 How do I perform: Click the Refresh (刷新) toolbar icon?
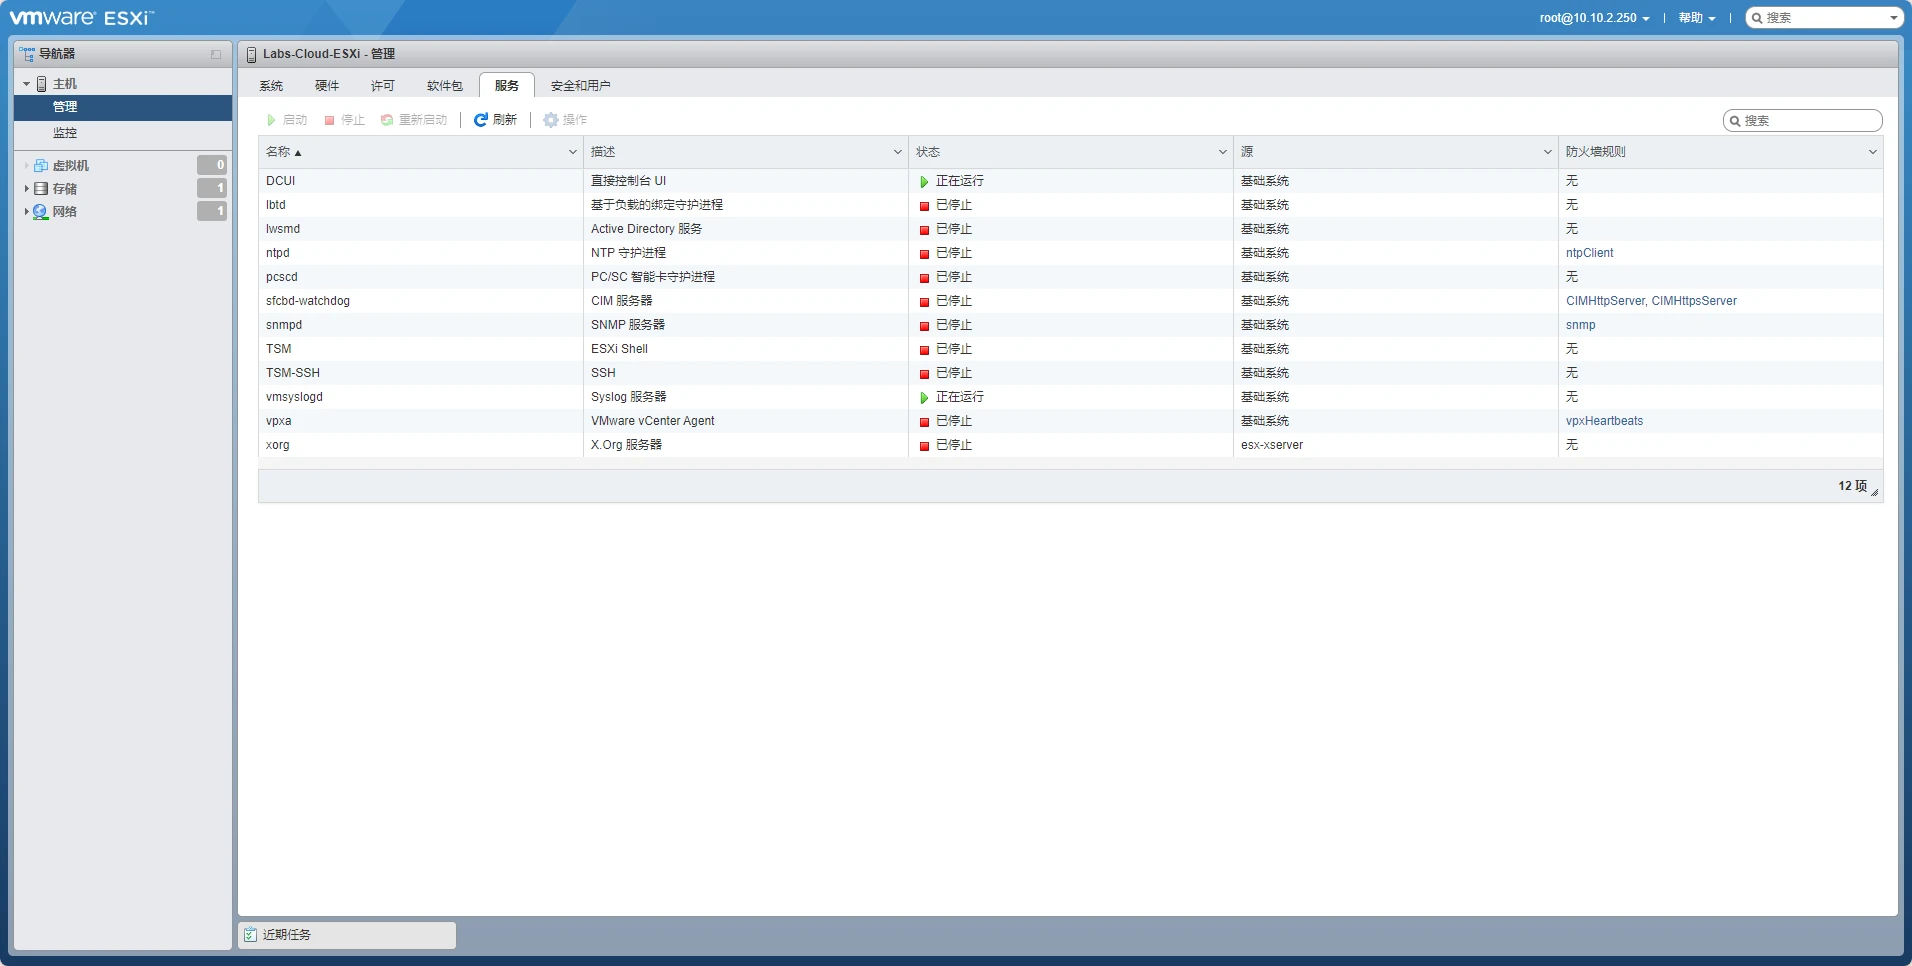(x=481, y=120)
